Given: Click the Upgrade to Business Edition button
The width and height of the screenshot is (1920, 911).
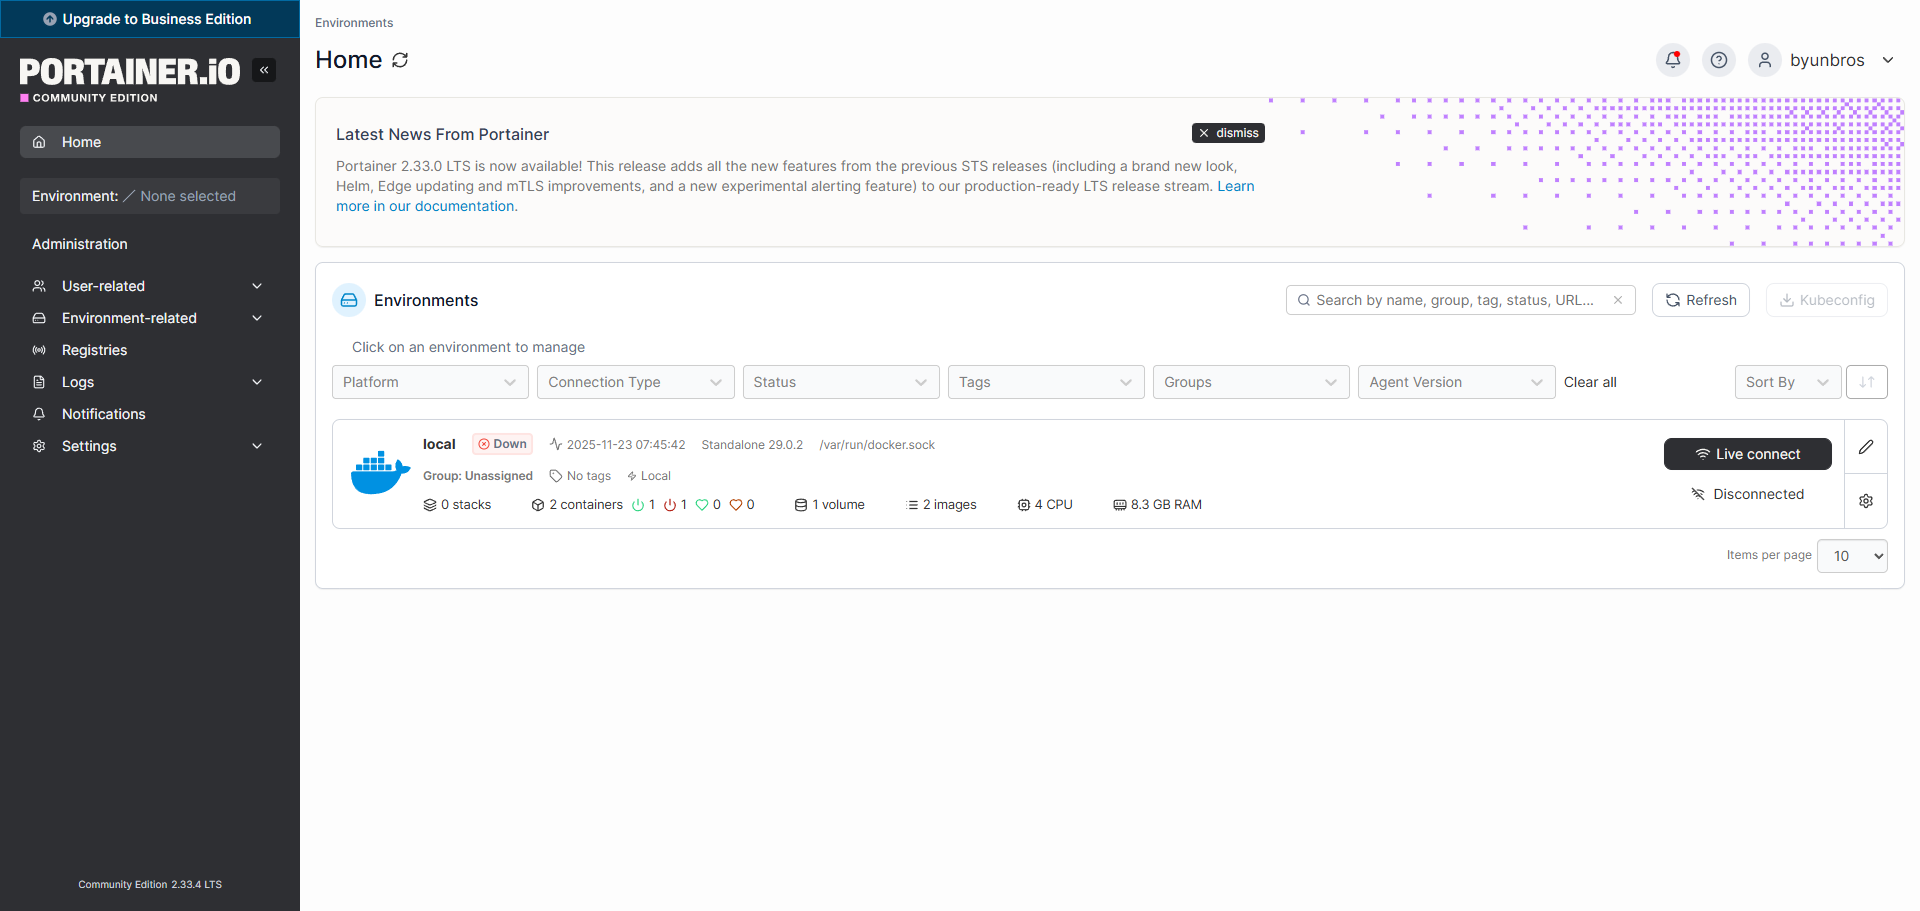Looking at the screenshot, I should [x=150, y=19].
